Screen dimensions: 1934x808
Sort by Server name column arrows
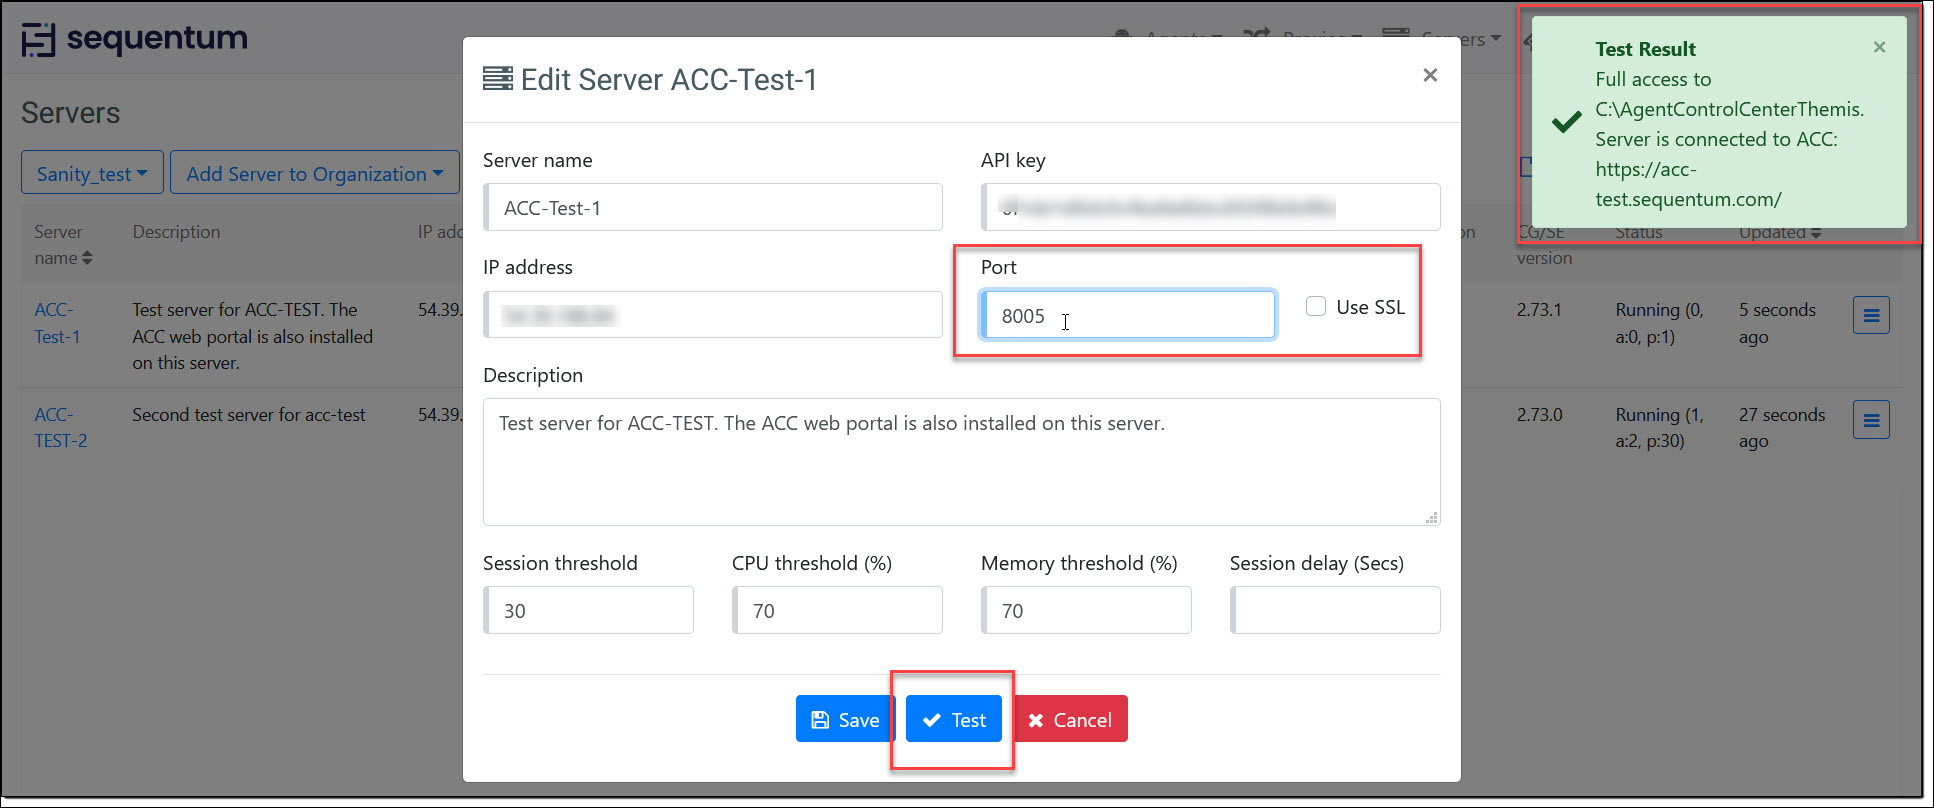point(87,258)
